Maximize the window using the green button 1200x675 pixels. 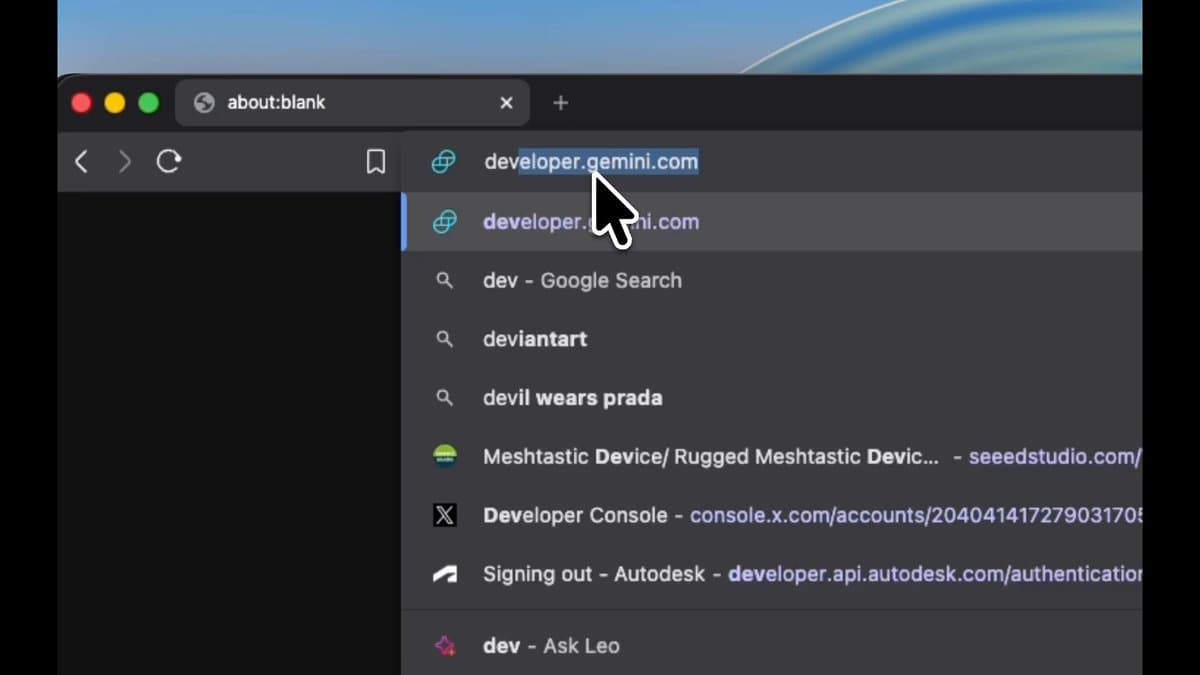[148, 103]
